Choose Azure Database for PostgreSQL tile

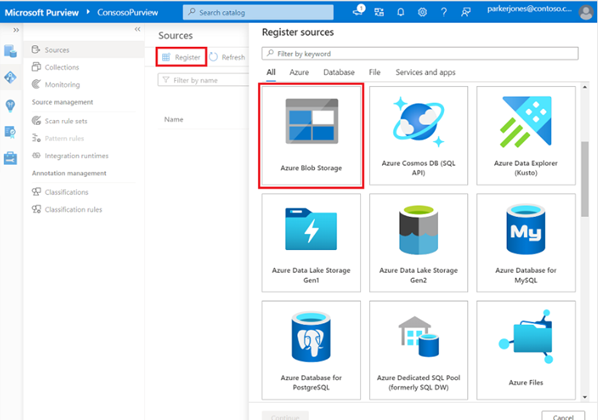pos(311,350)
